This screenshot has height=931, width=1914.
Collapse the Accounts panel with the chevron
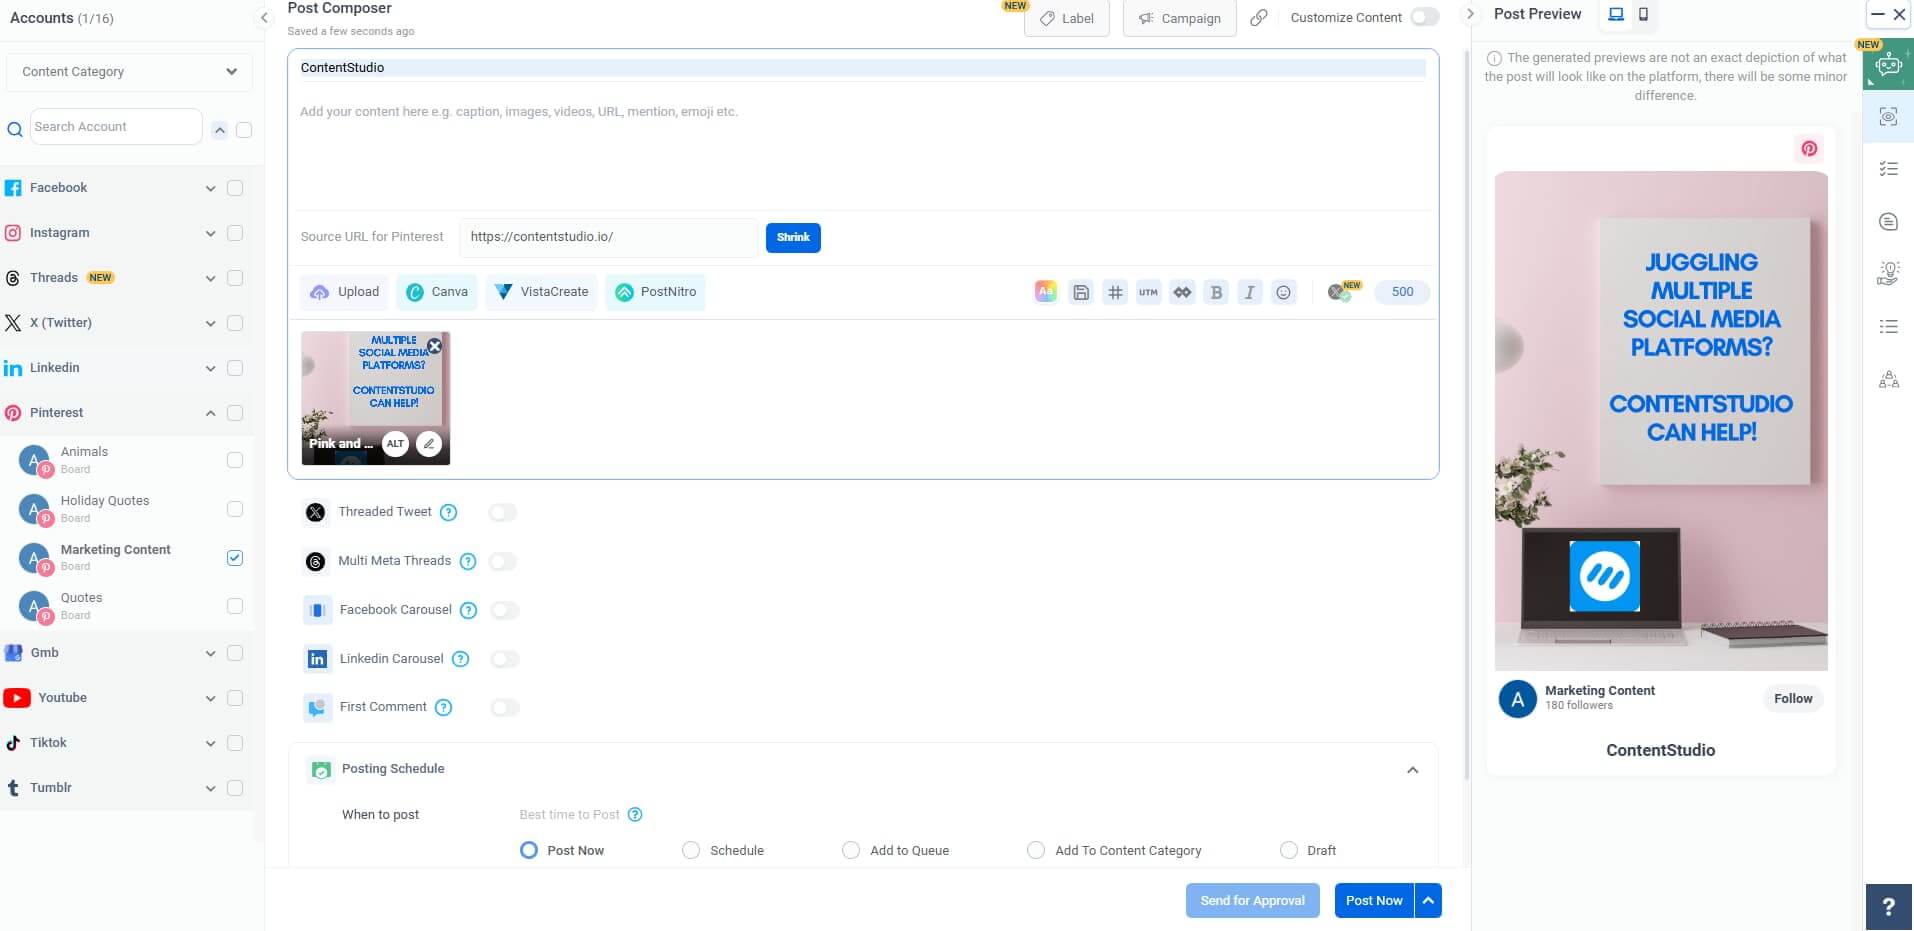pos(264,17)
